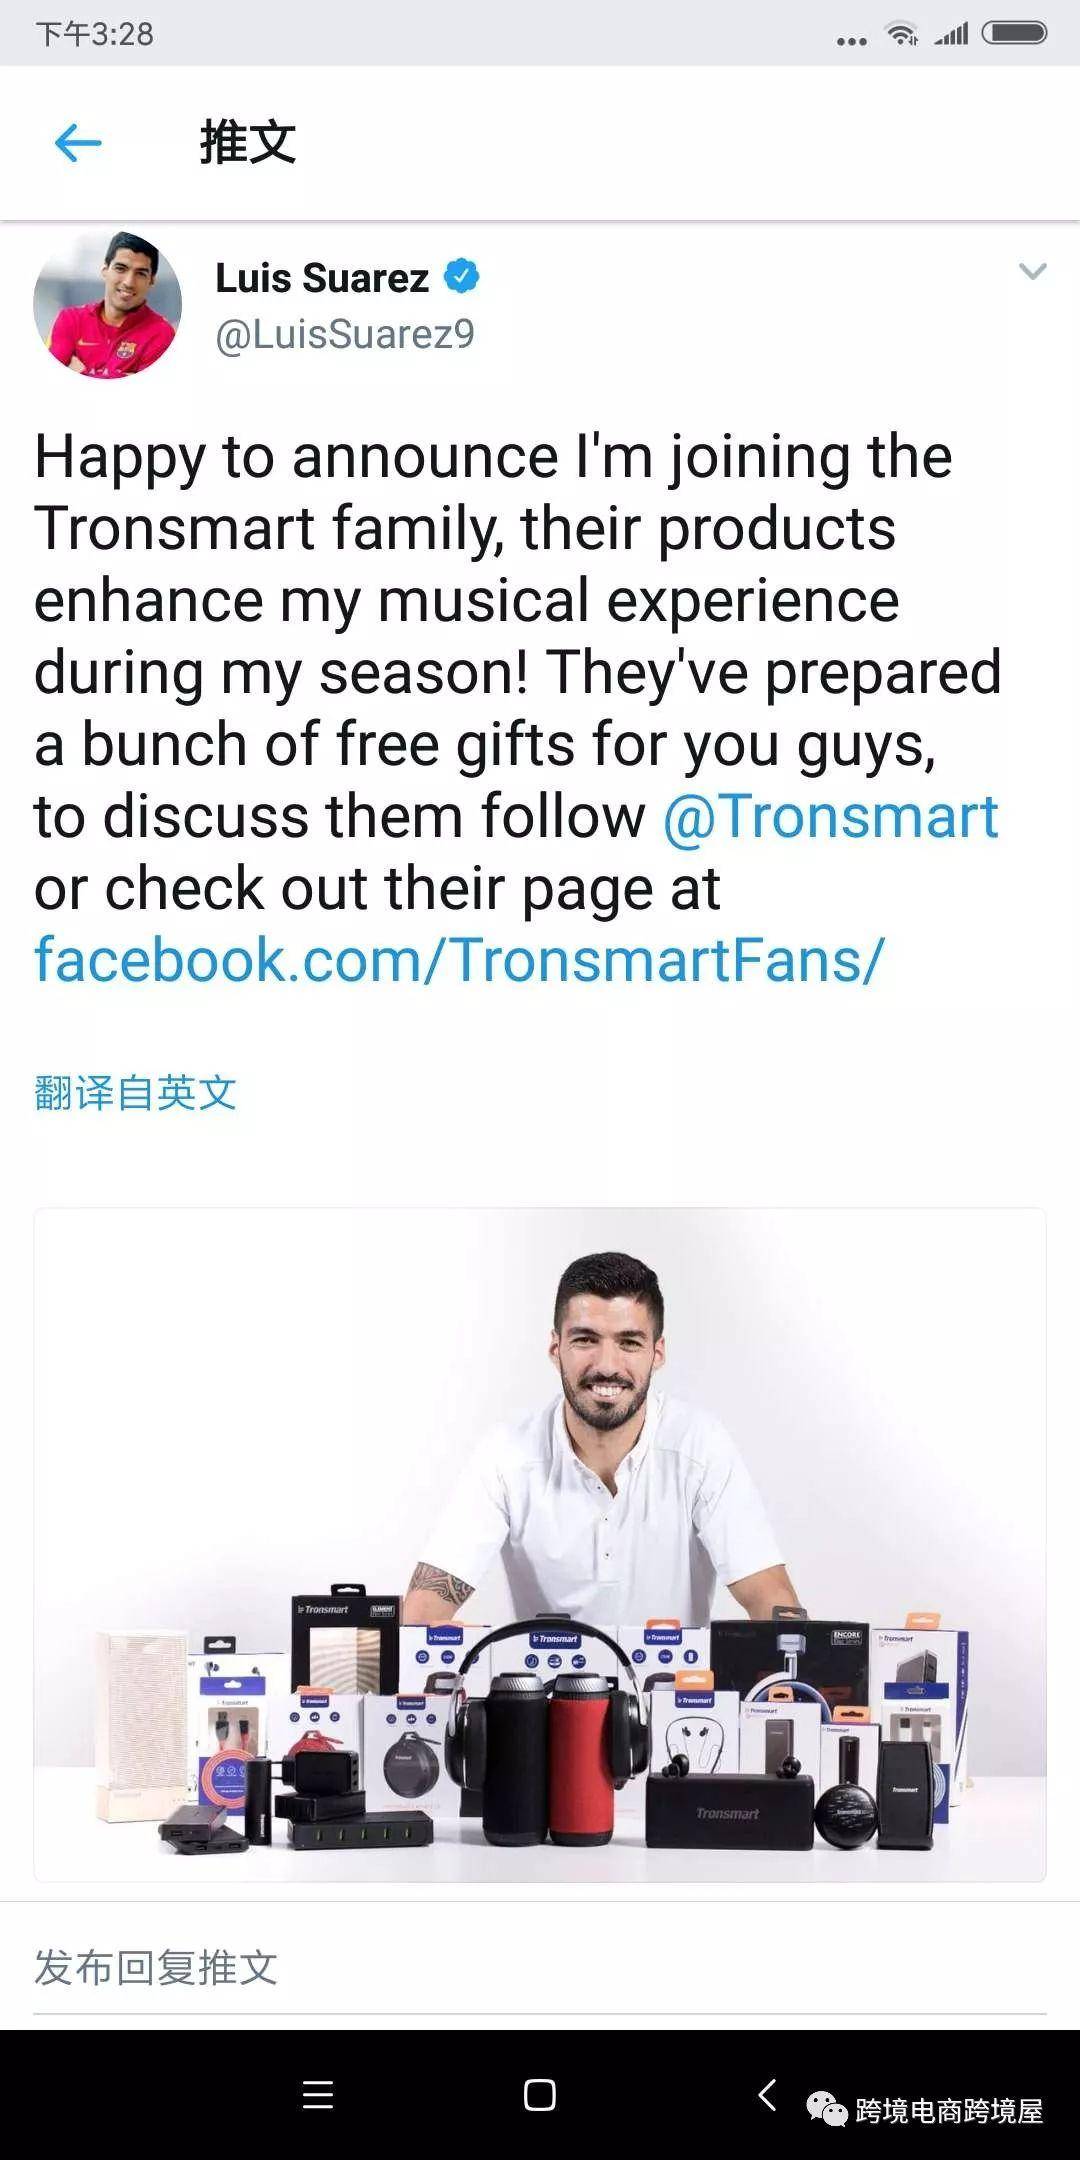Tap the Android navigation back chevron

click(x=767, y=2094)
